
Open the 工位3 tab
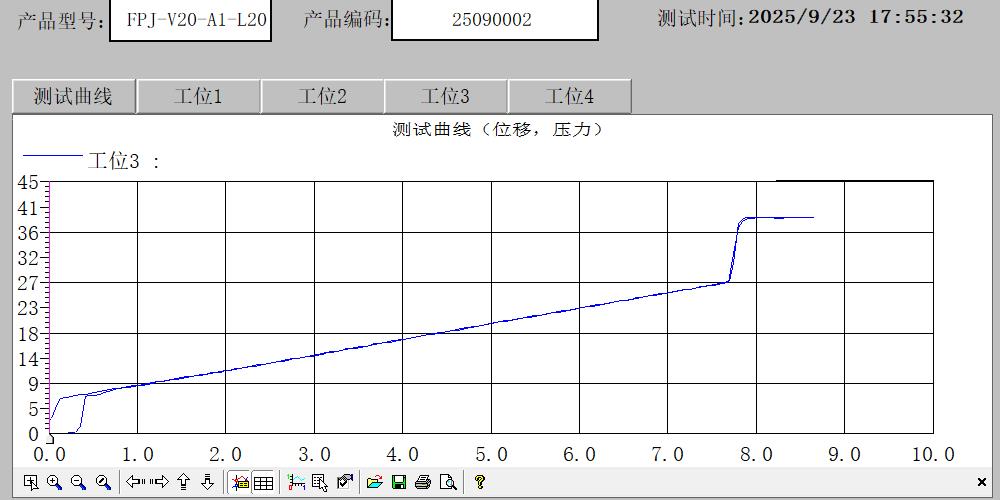pyautogui.click(x=445, y=96)
